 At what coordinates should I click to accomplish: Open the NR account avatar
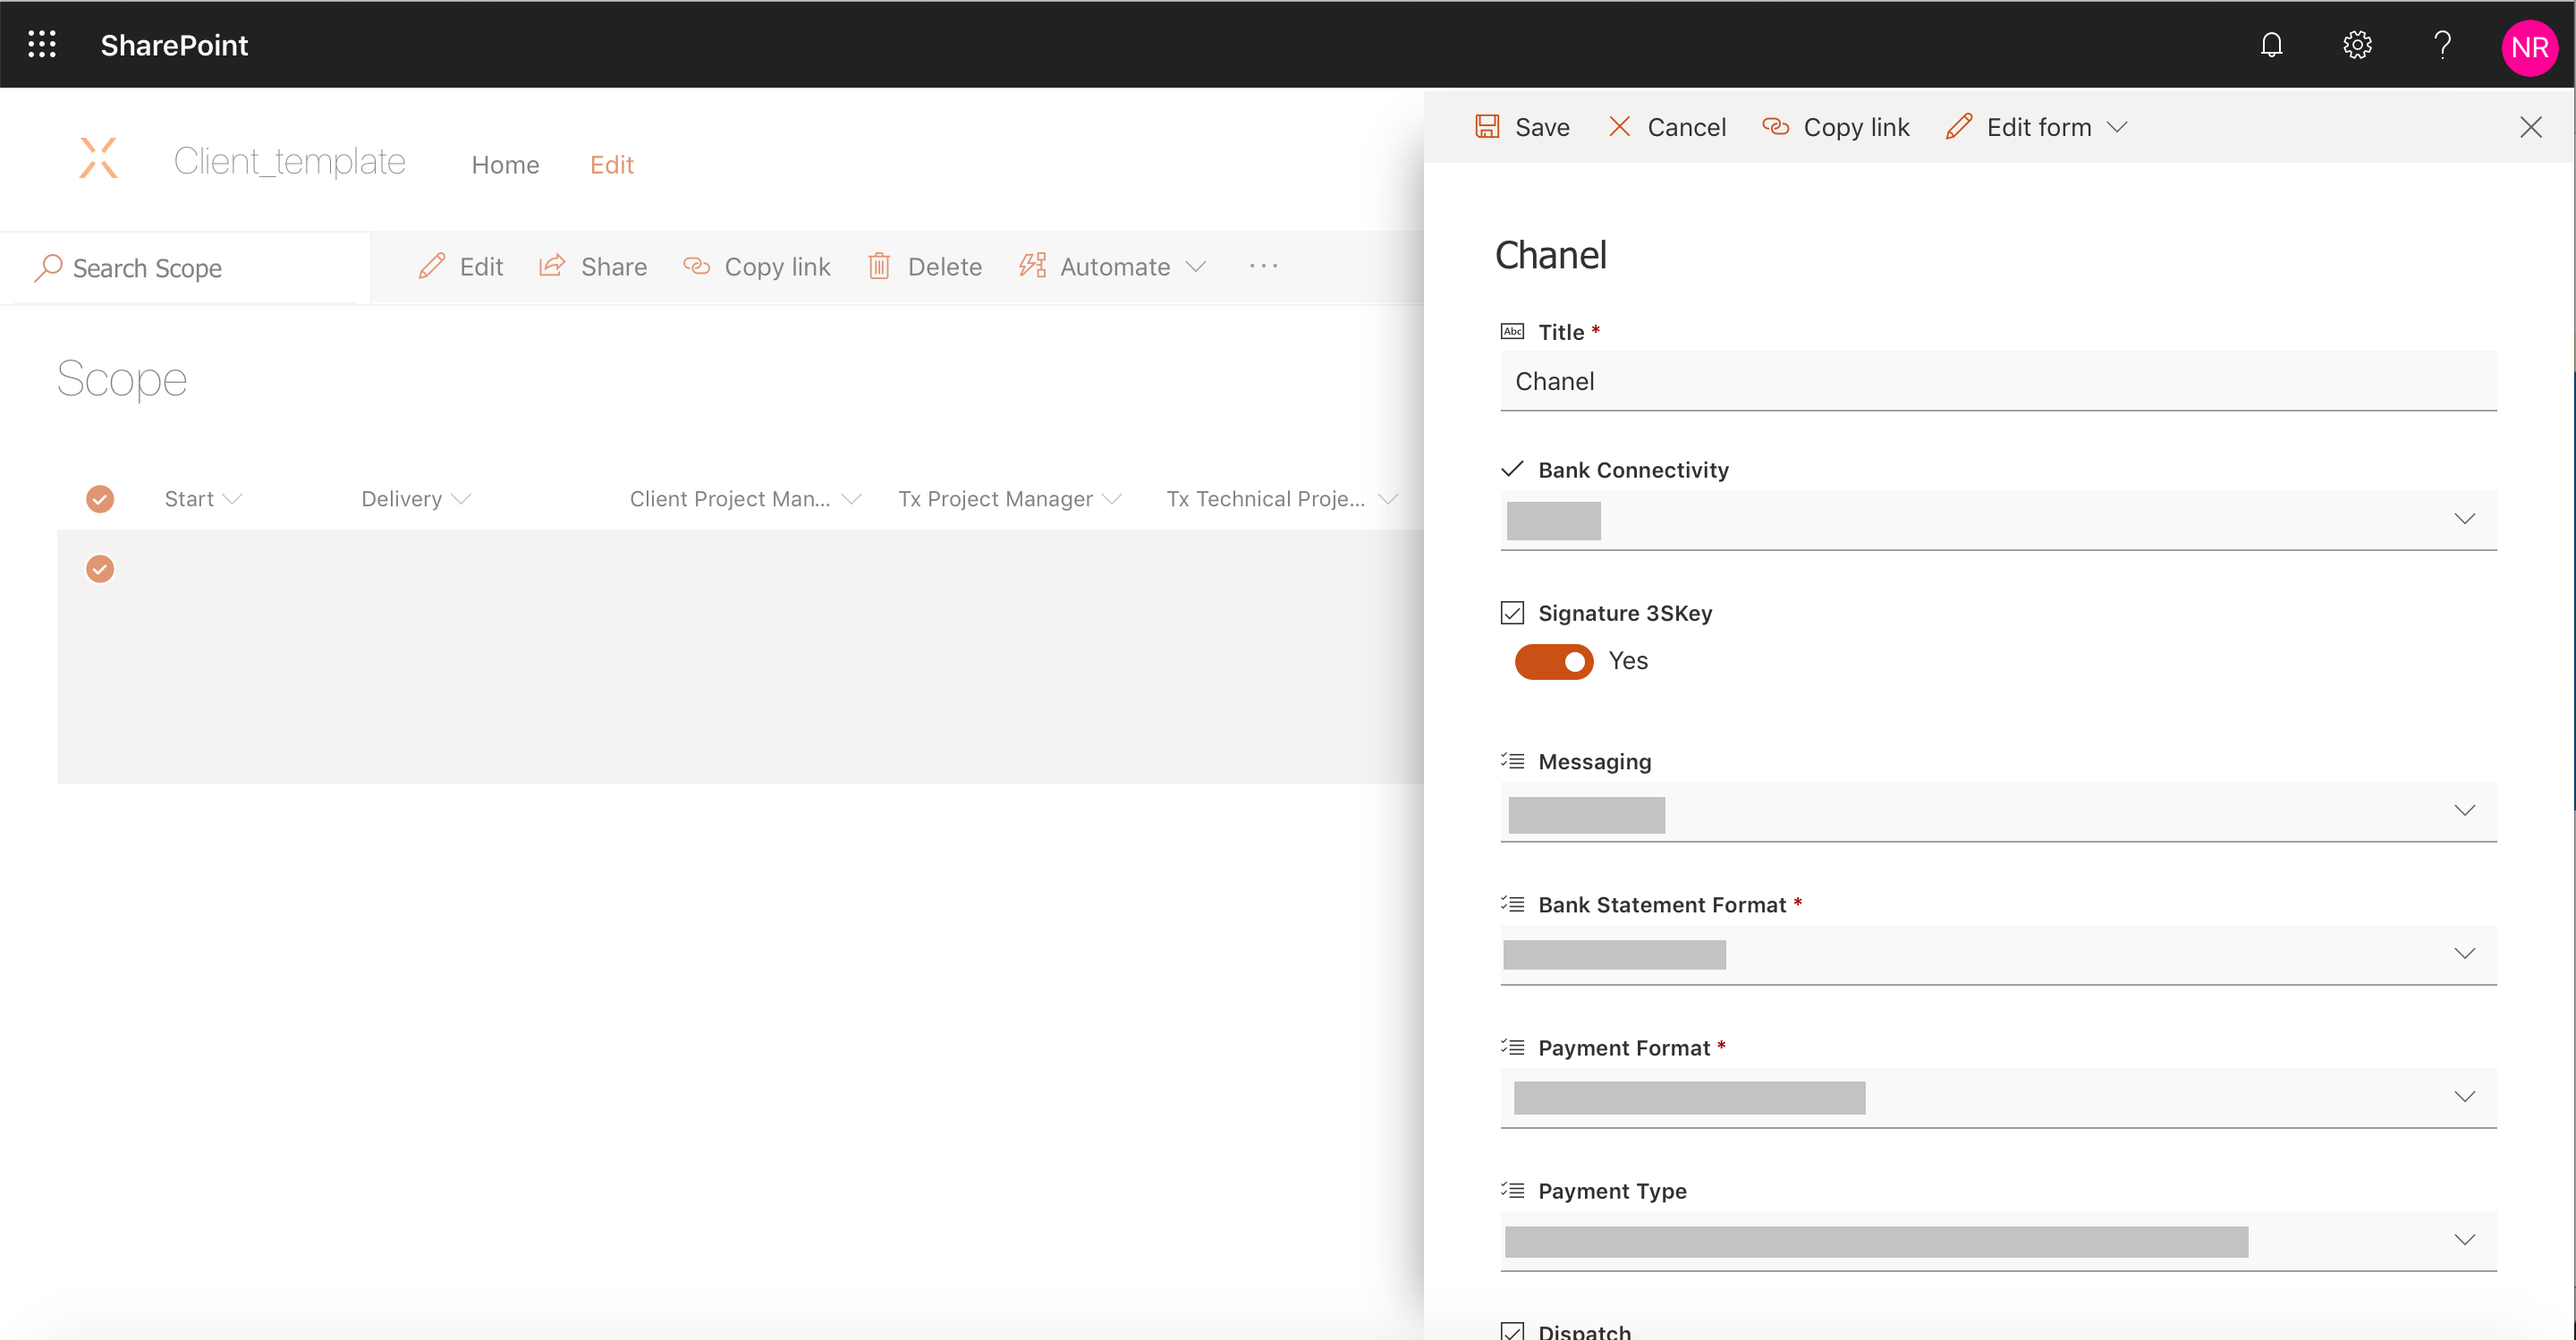pos(2528,47)
